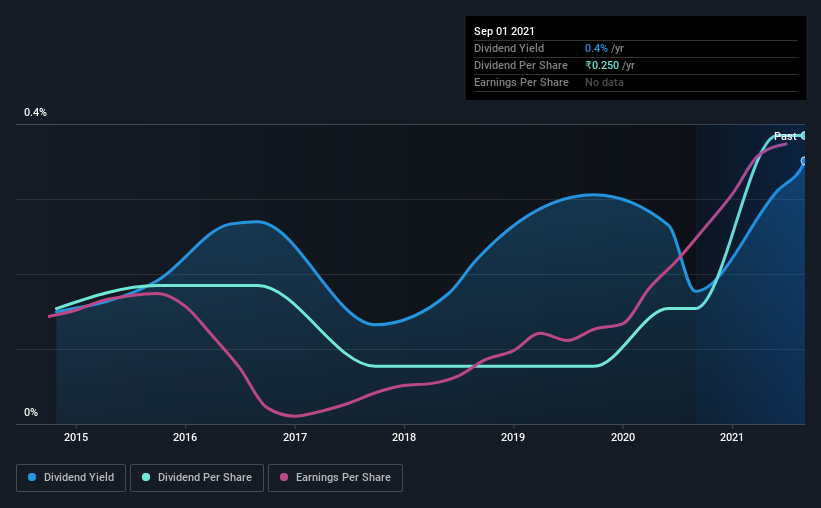Click the blue Dividend Yield legend dot
This screenshot has height=508, width=821.
pos(32,477)
